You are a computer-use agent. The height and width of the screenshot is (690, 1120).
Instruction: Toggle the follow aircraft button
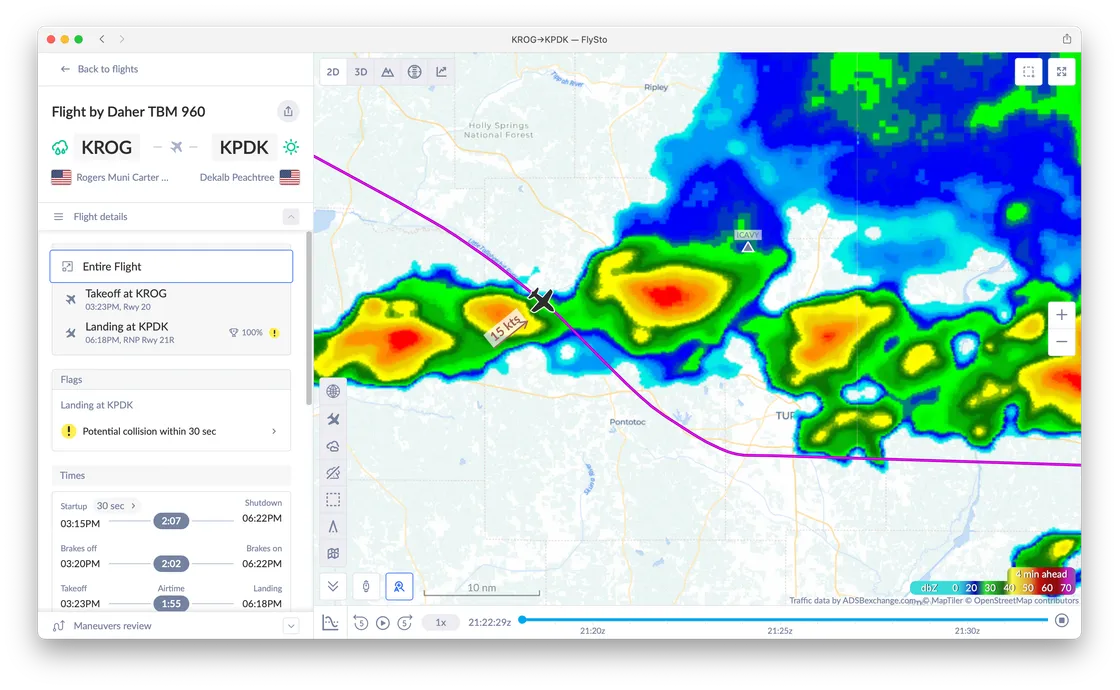(399, 586)
